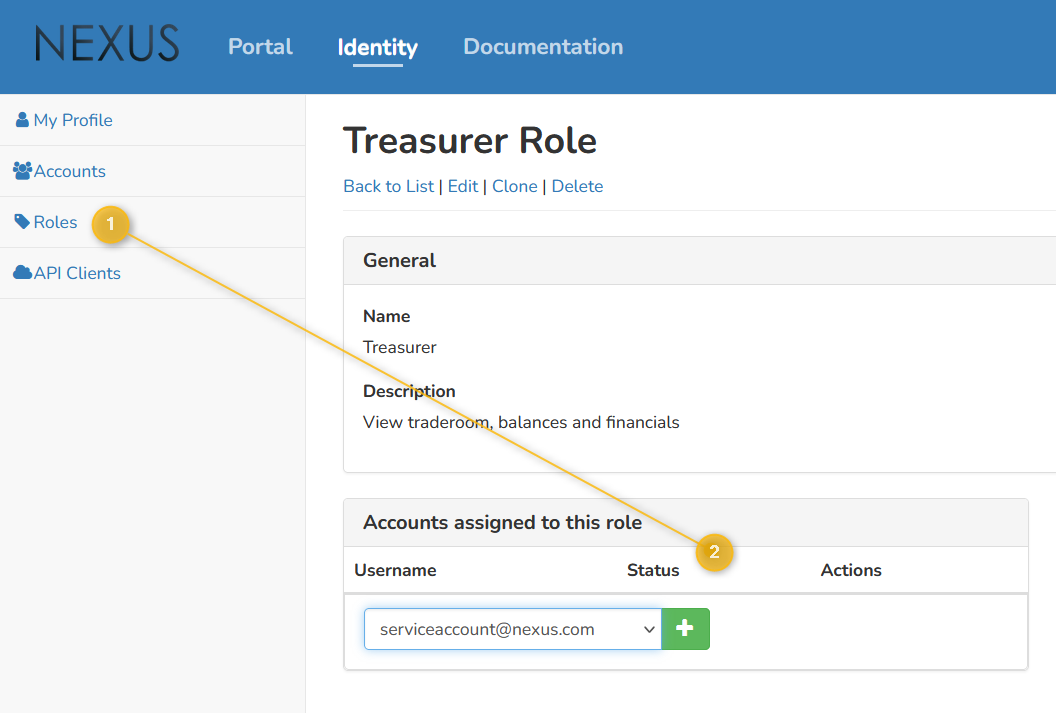The width and height of the screenshot is (1056, 713).
Task: Click the person icon beside My Profile
Action: (22, 120)
